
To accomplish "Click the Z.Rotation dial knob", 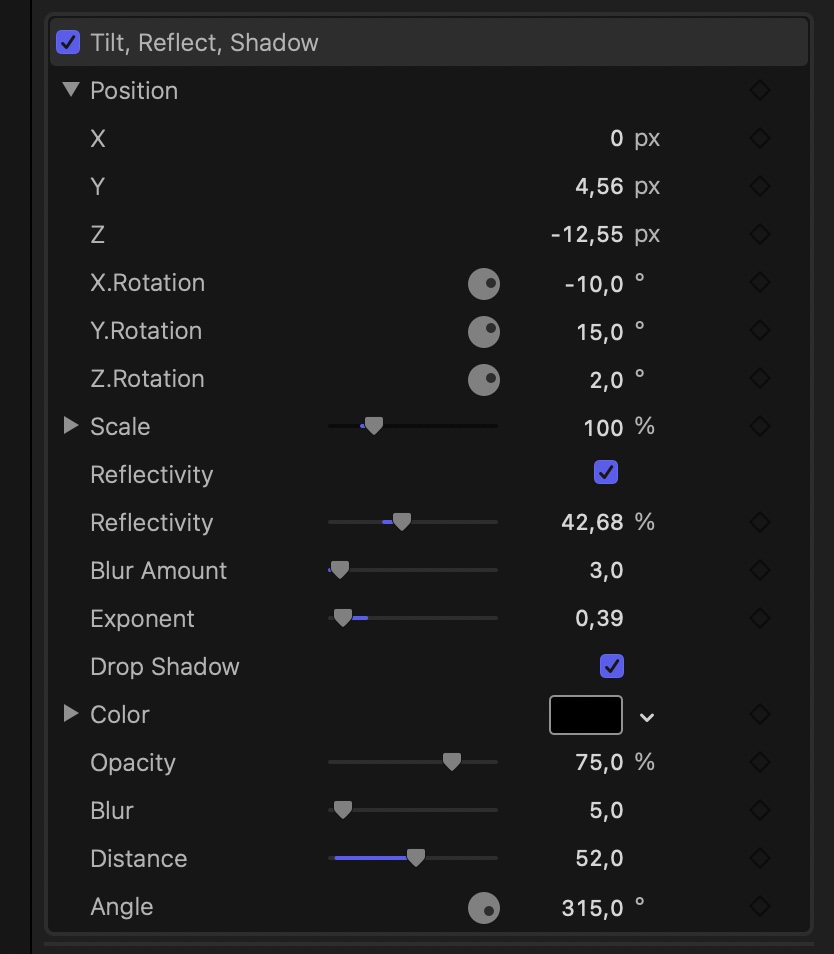I will [x=484, y=380].
